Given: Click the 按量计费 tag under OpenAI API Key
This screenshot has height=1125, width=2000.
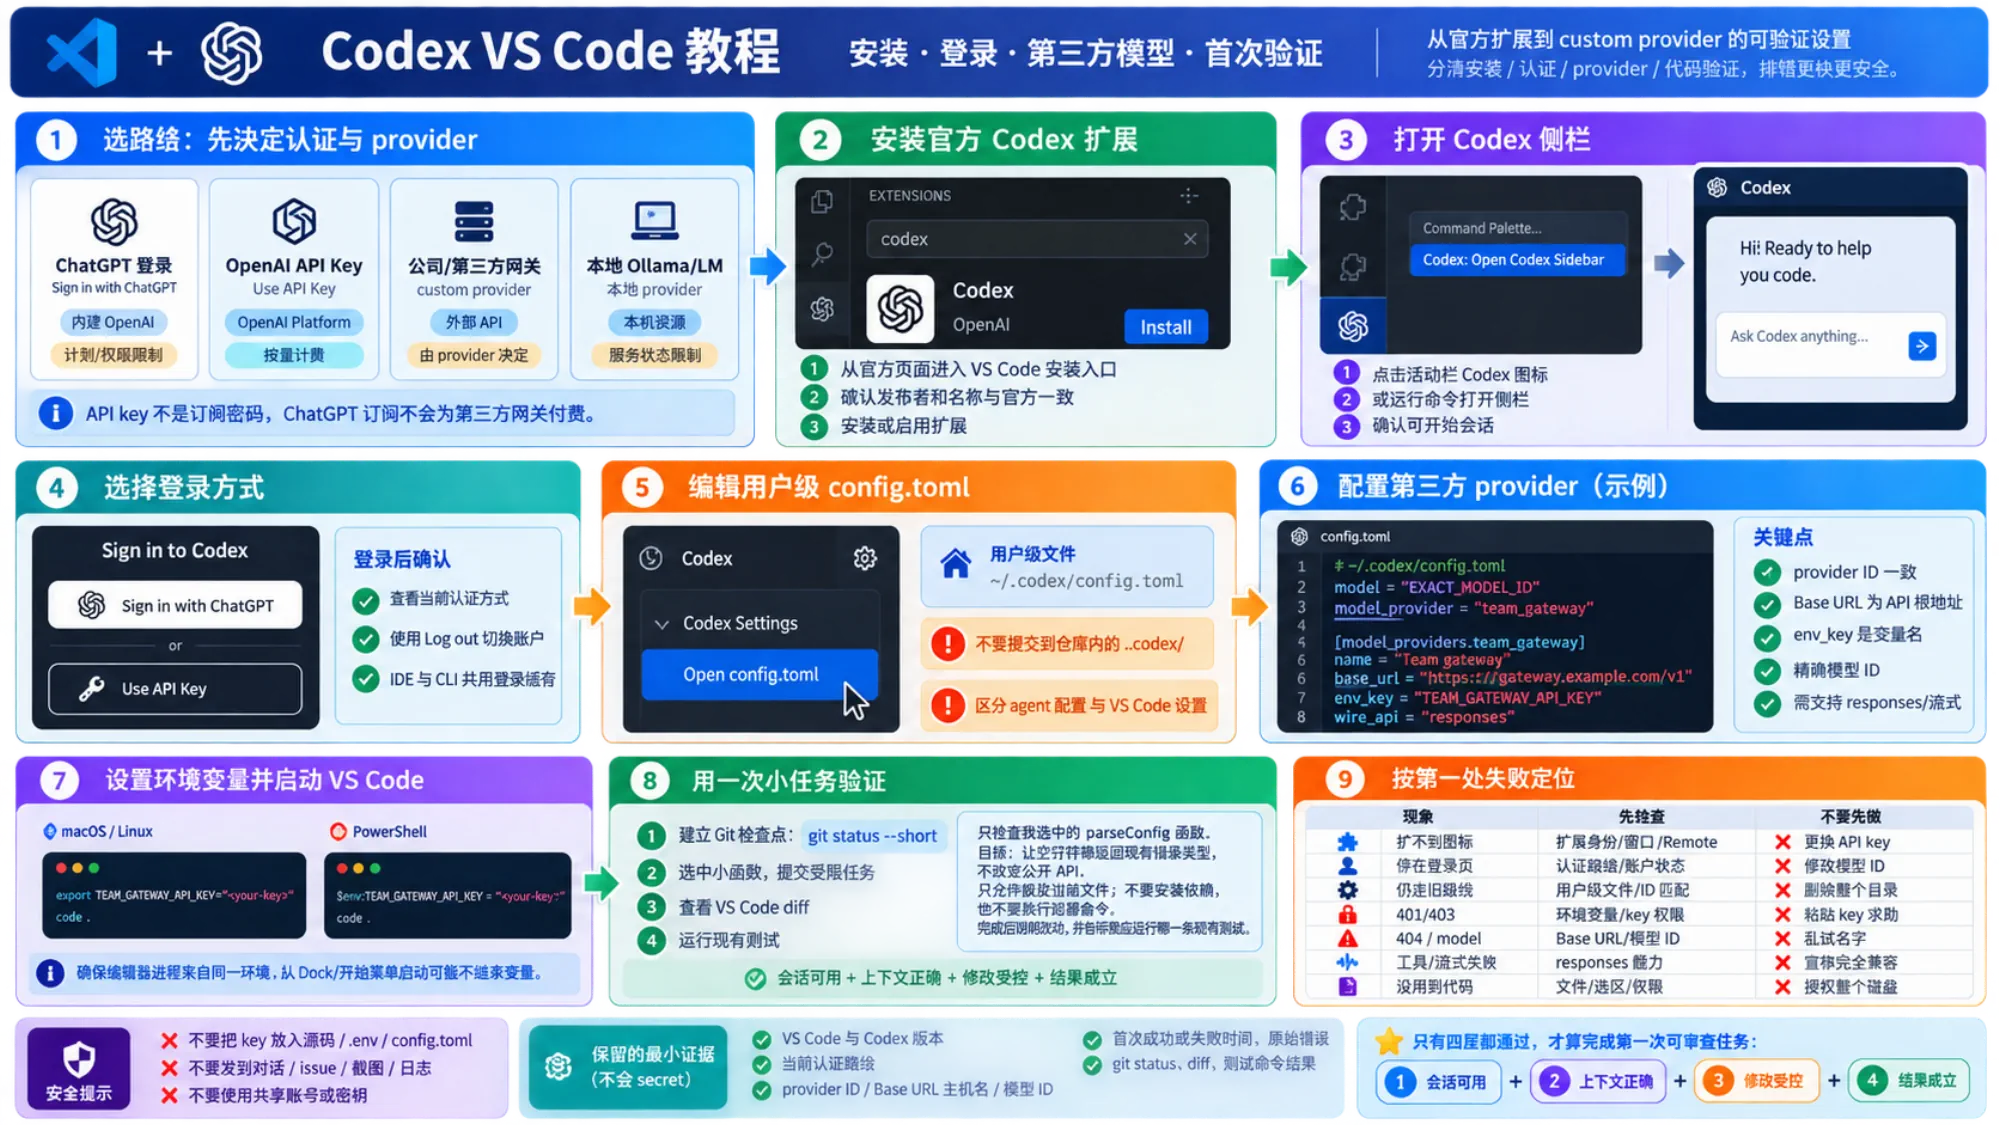Looking at the screenshot, I should coord(294,355).
